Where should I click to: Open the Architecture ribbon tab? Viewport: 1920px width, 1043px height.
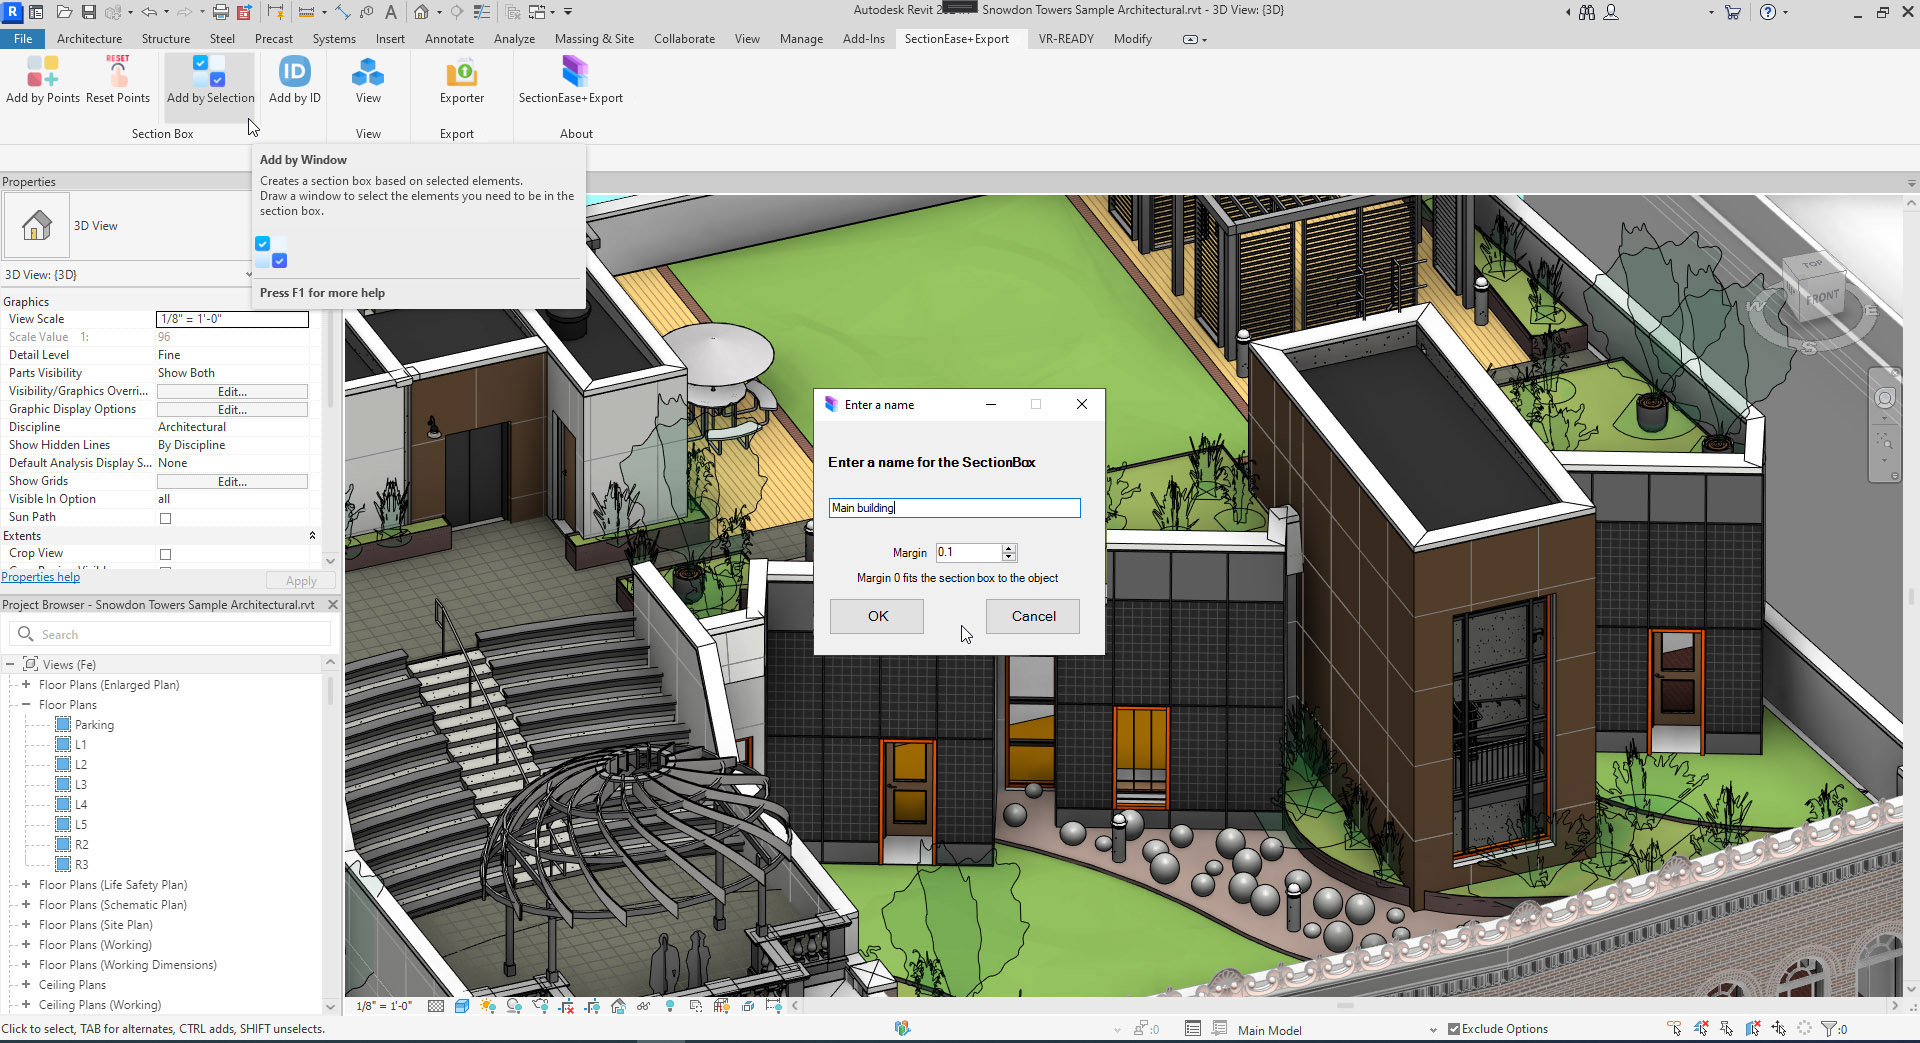(89, 39)
